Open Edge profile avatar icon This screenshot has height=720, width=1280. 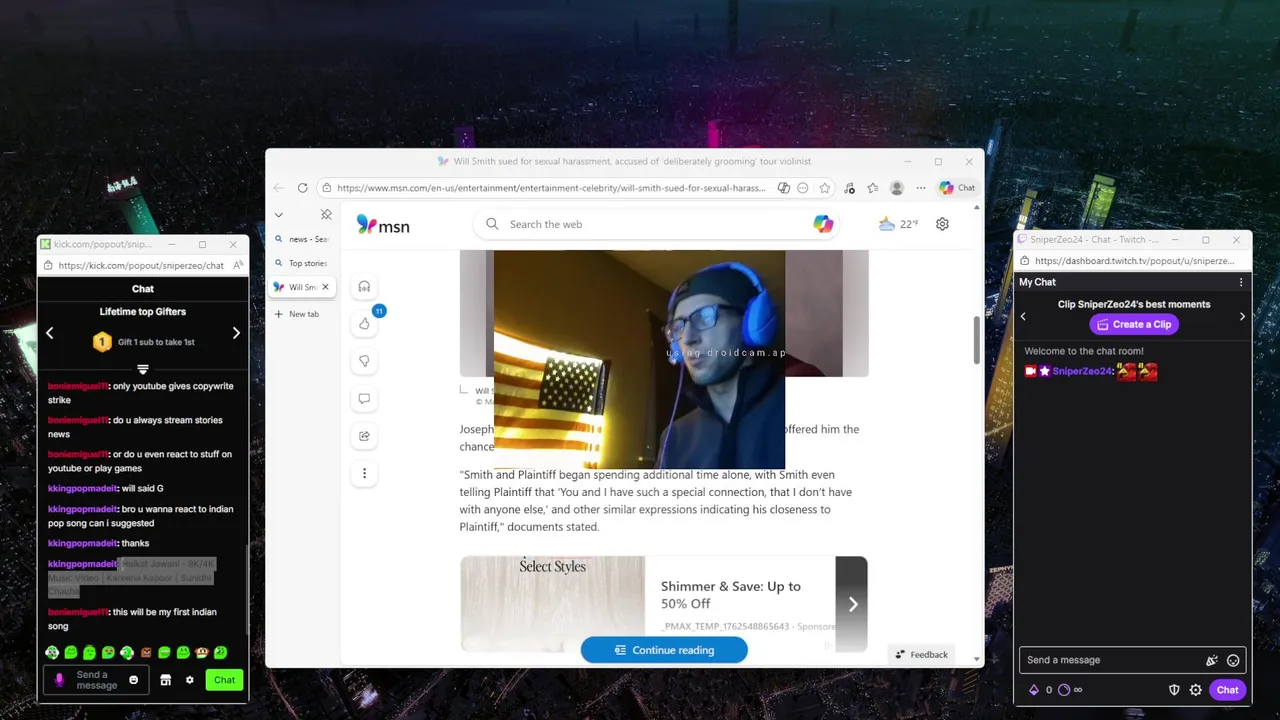pyautogui.click(x=897, y=188)
